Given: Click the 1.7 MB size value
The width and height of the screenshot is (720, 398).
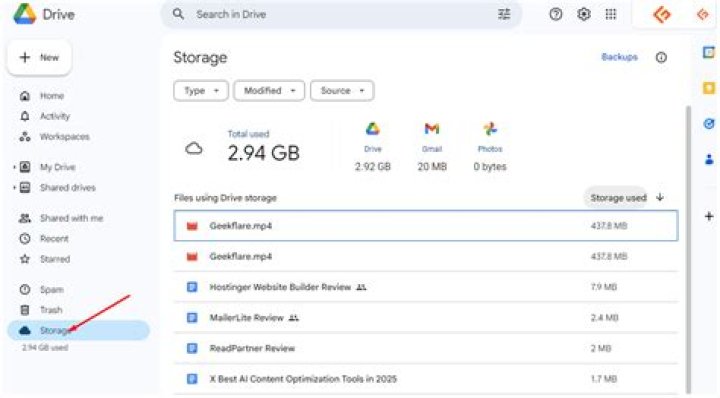Looking at the screenshot, I should pyautogui.click(x=603, y=379).
